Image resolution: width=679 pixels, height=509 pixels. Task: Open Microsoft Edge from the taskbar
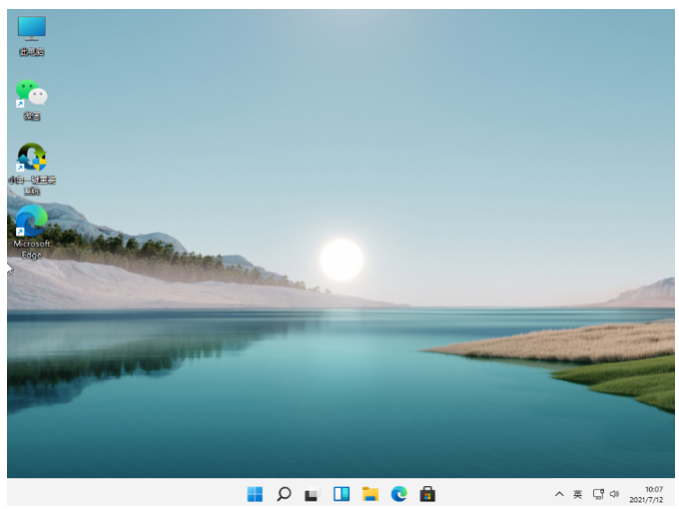click(x=399, y=493)
